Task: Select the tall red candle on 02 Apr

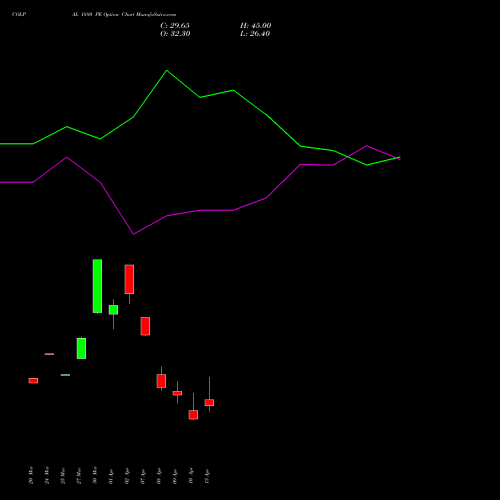Action: (129, 279)
